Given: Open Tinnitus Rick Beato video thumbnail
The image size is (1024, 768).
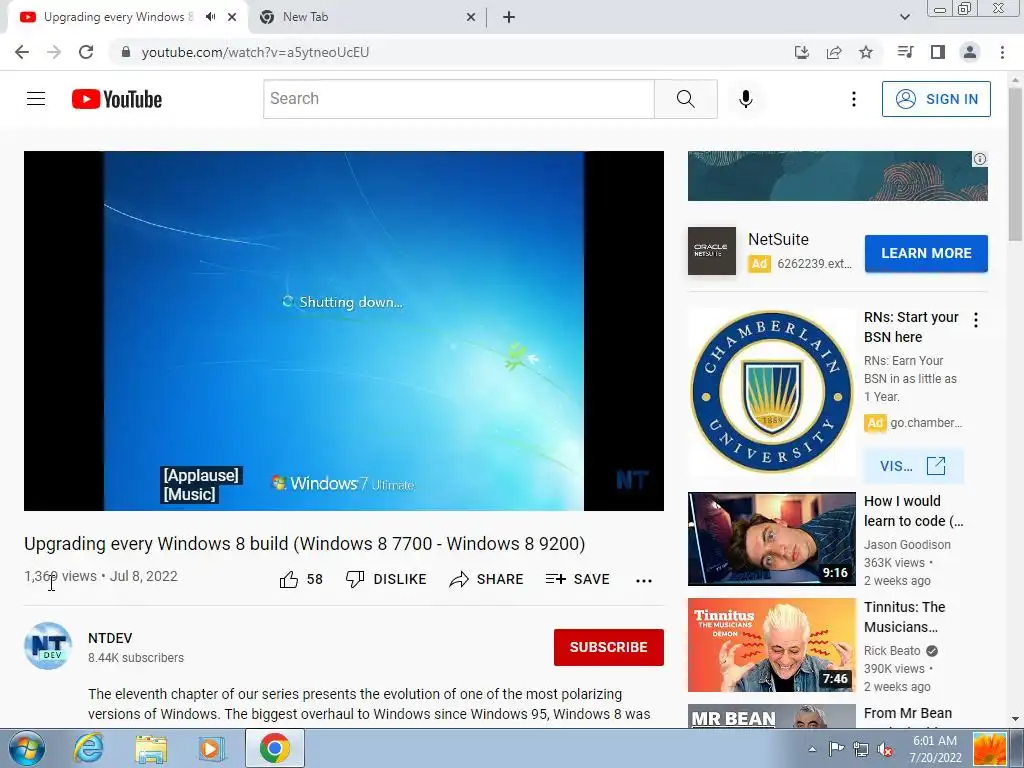Looking at the screenshot, I should point(771,645).
